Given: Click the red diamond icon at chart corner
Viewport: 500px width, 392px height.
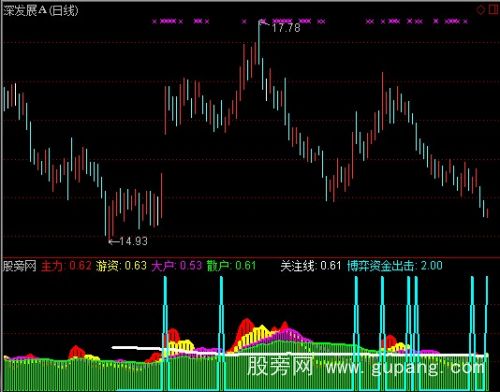Looking at the screenshot, I should pyautogui.click(x=481, y=10).
